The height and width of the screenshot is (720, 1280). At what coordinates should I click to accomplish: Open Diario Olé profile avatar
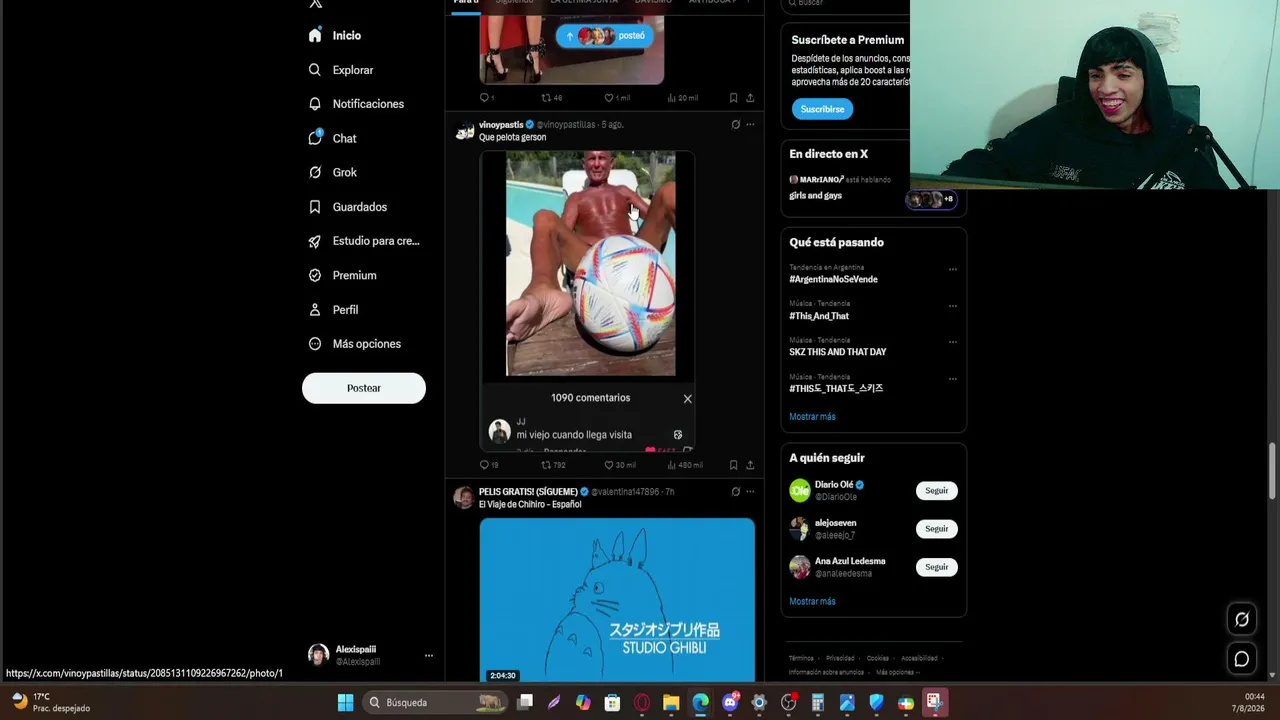[x=800, y=491]
